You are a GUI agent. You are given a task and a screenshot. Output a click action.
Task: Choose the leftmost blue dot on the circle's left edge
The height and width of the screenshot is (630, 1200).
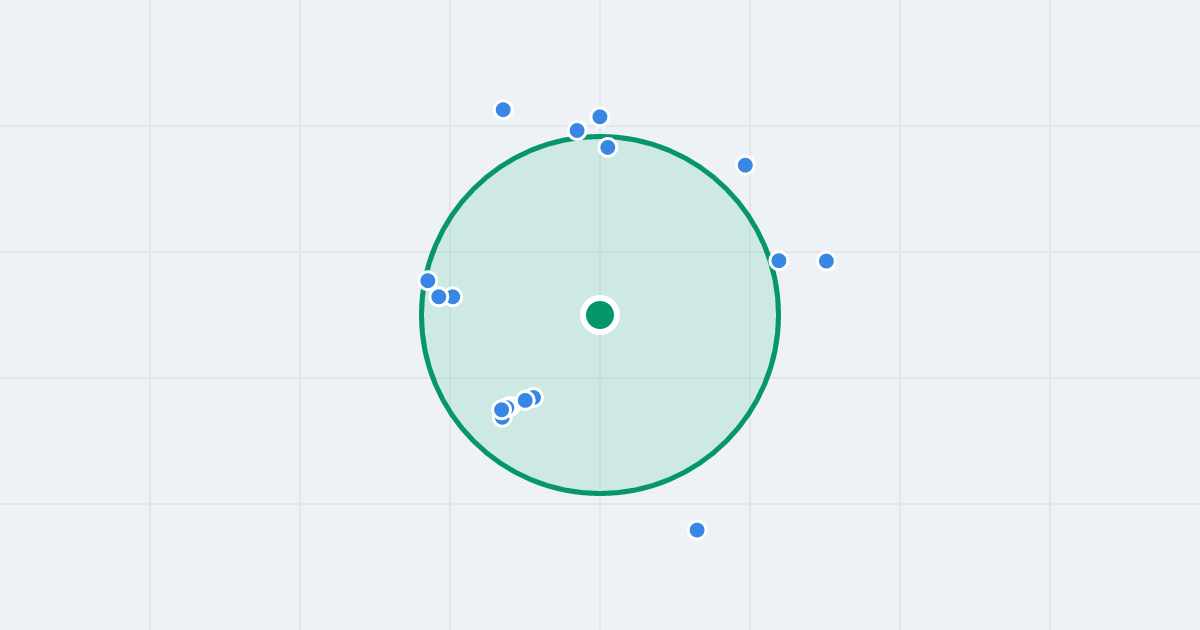(428, 281)
